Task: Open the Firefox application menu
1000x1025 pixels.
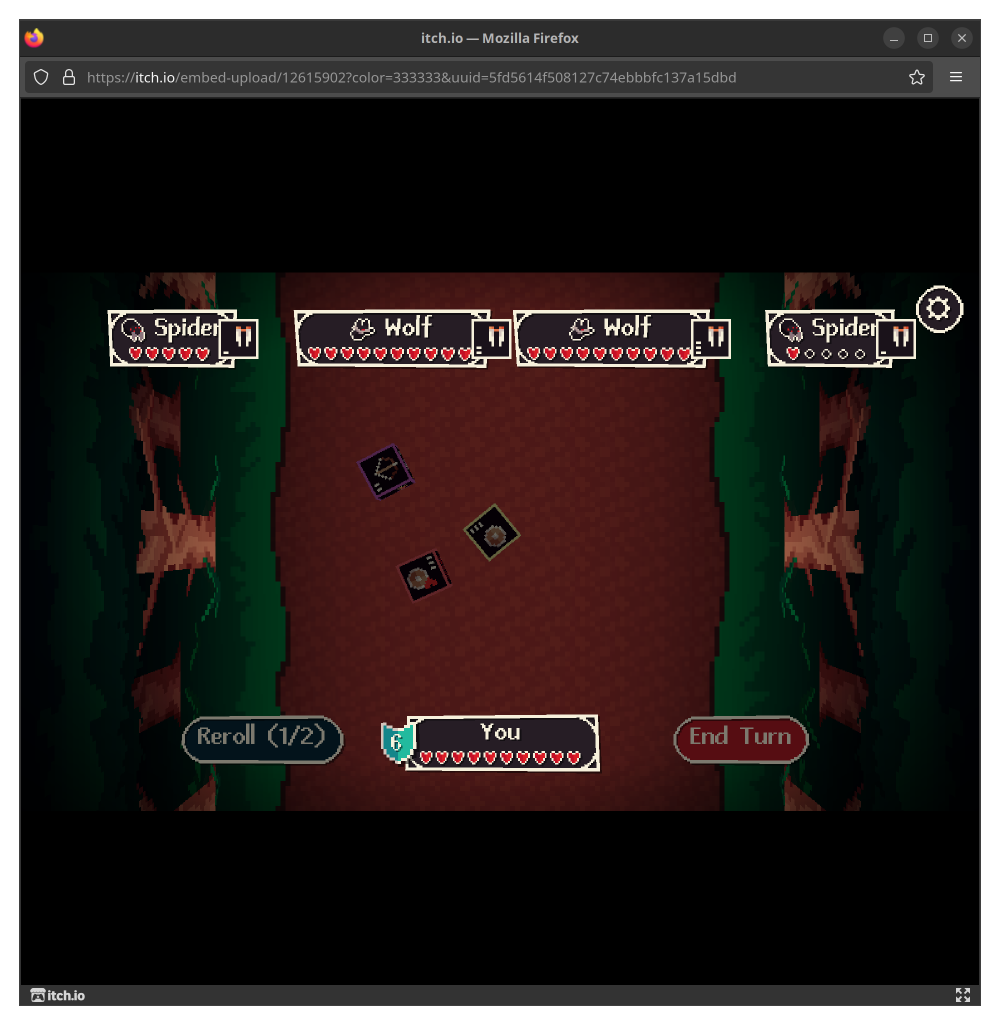Action: click(x=956, y=77)
